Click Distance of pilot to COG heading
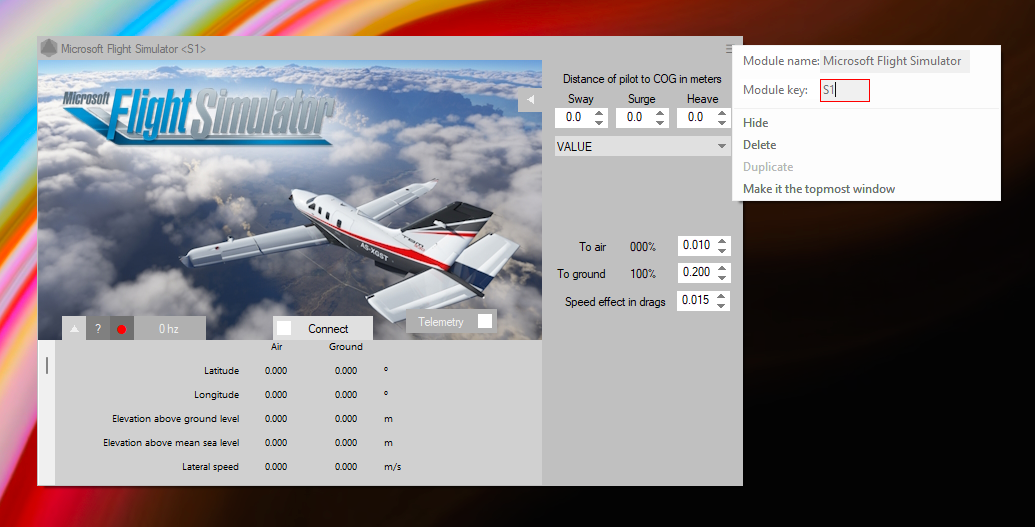 642,79
